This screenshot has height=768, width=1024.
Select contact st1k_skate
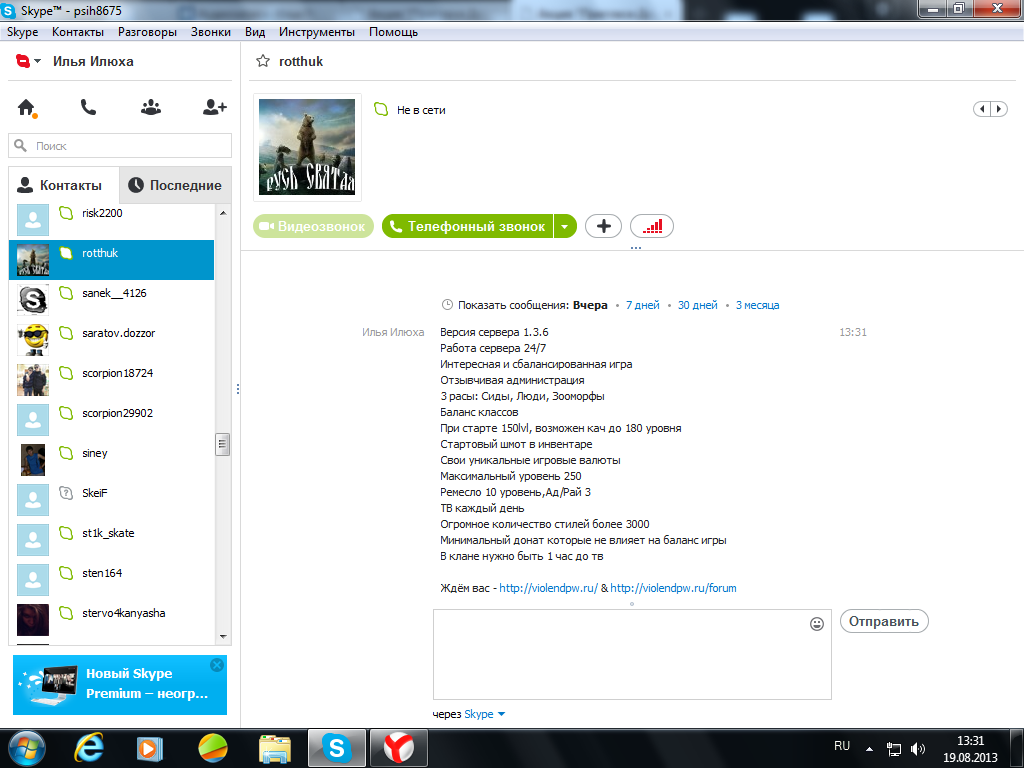[112, 540]
